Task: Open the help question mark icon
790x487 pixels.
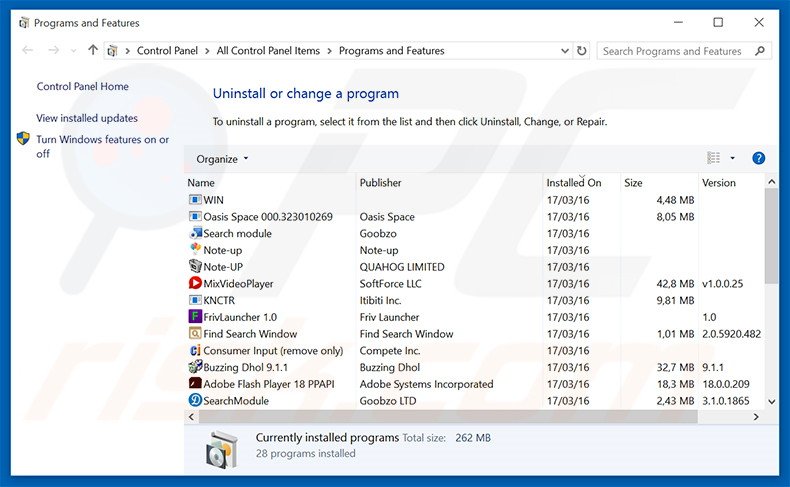Action: (758, 158)
